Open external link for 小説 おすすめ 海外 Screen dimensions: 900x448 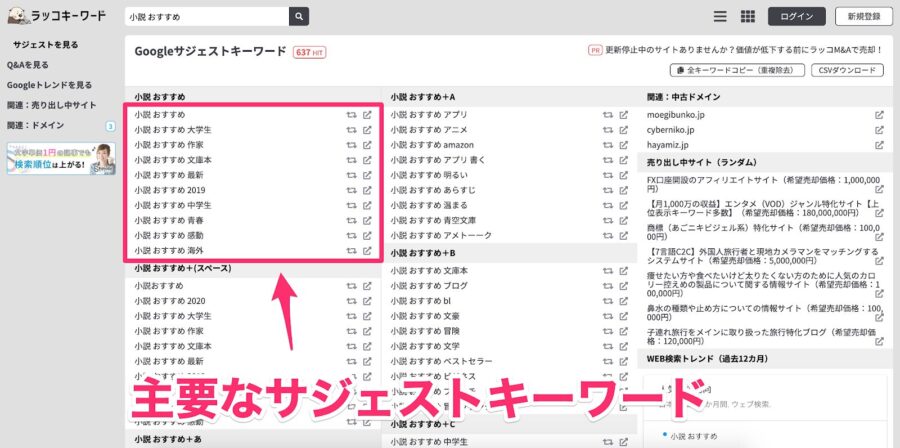tap(367, 251)
